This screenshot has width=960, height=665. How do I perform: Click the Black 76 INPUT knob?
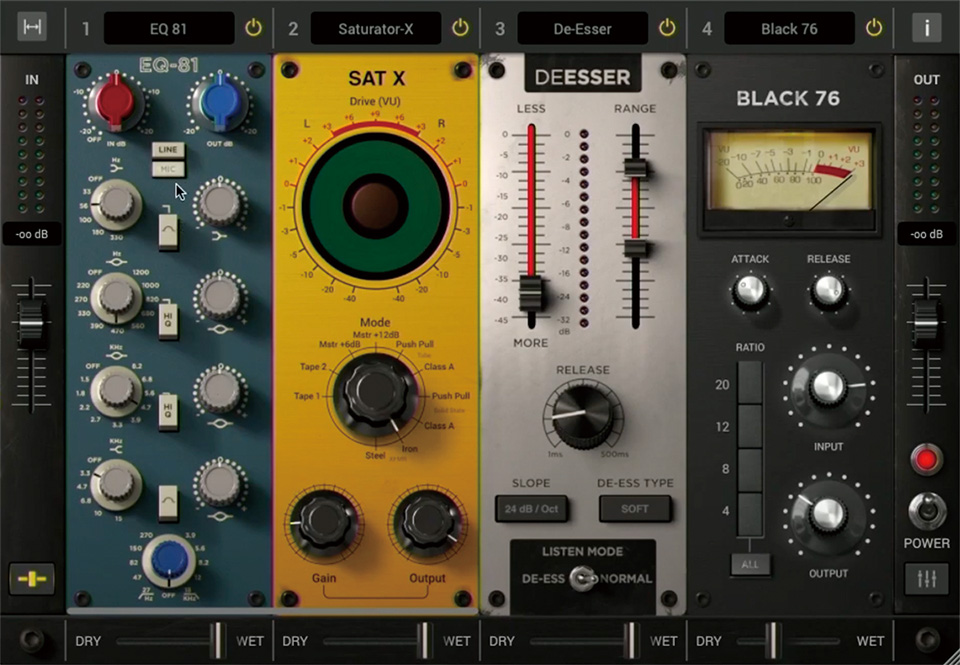(828, 388)
